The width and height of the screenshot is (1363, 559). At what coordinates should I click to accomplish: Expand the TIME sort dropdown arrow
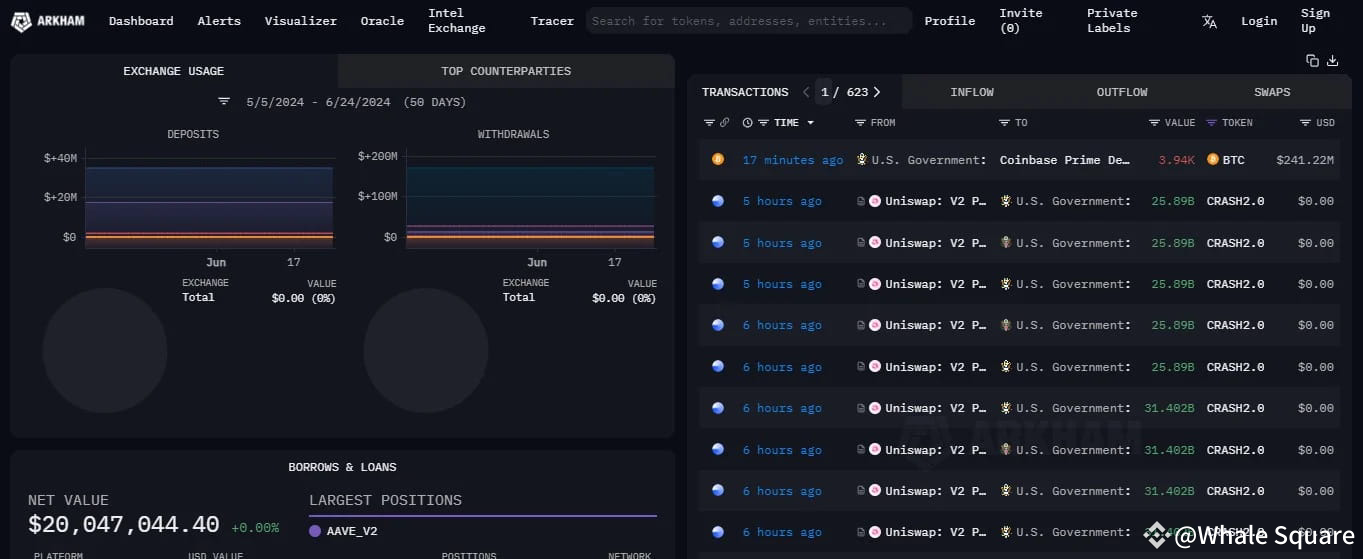[810, 123]
